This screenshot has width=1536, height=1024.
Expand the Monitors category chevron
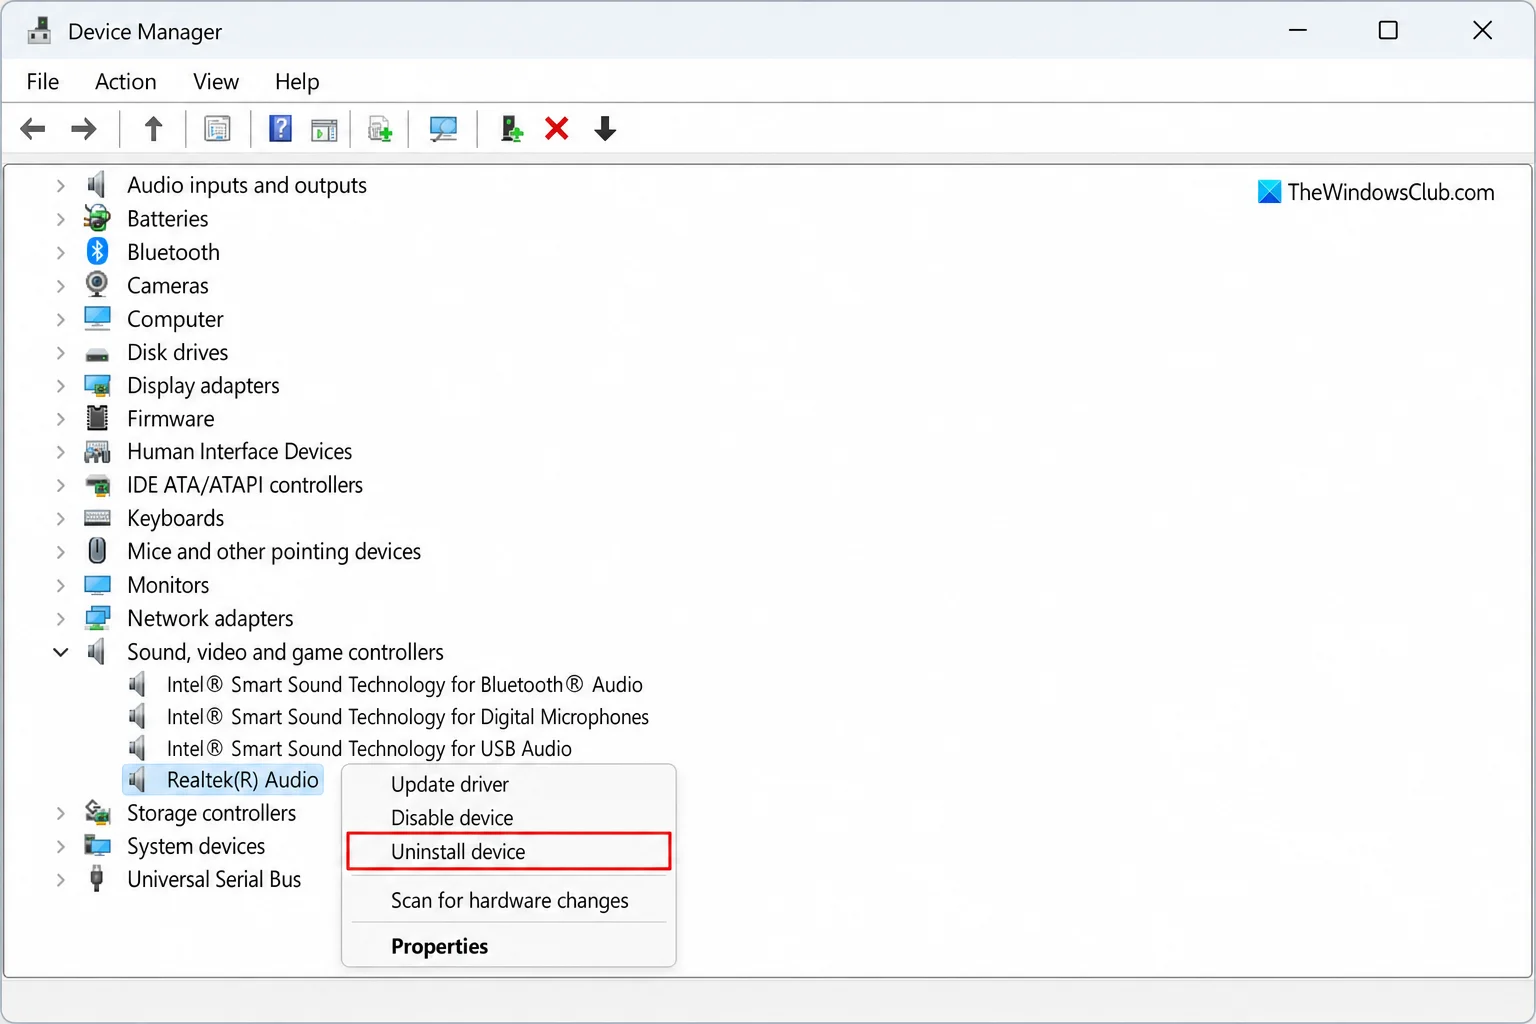point(61,585)
